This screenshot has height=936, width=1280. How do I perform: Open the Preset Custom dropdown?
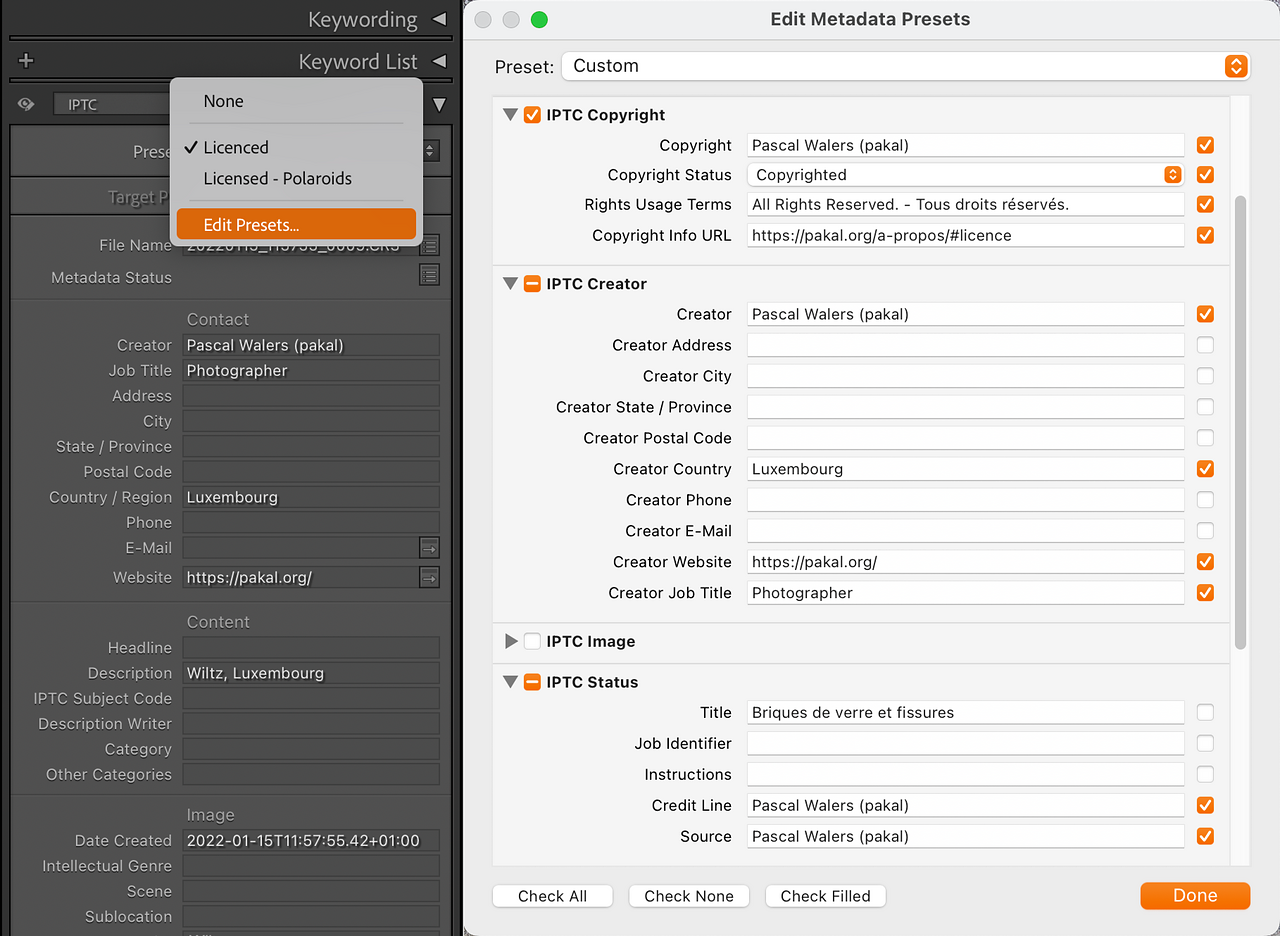tap(1236, 66)
